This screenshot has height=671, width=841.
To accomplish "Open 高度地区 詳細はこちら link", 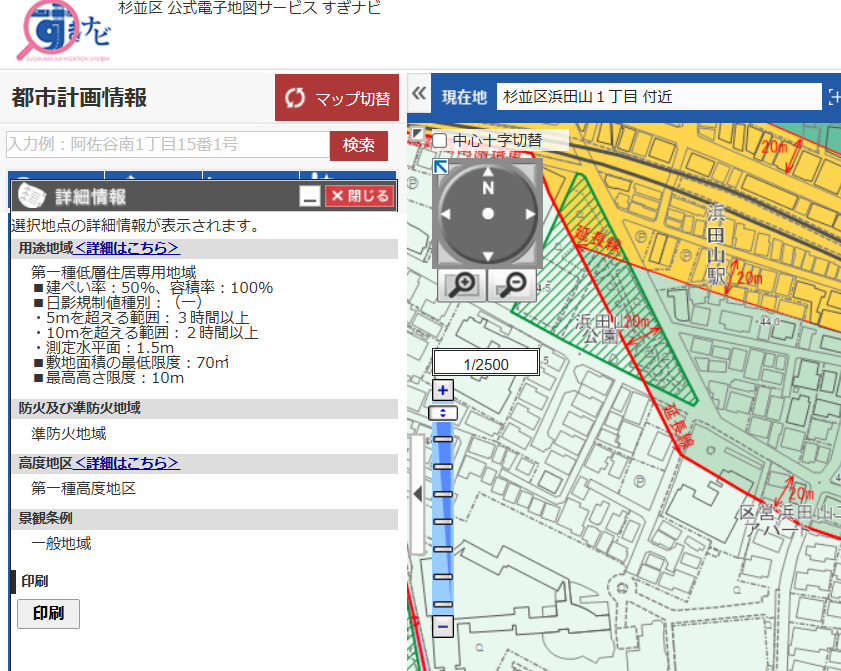I will click(x=127, y=463).
